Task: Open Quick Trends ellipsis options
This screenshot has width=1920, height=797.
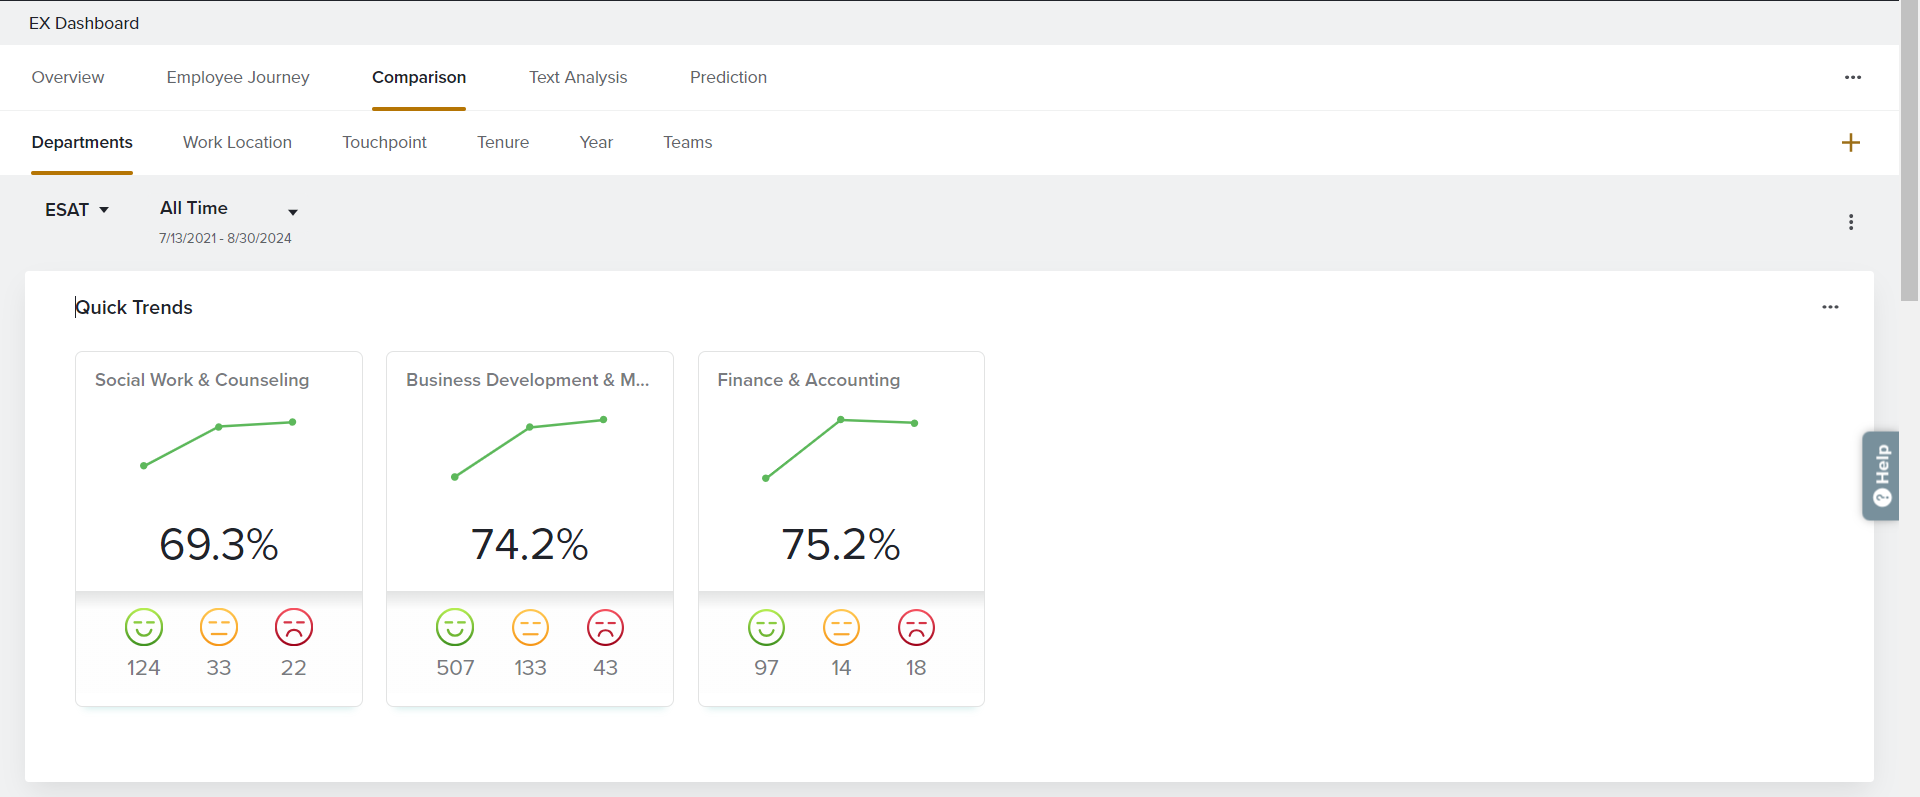Action: coord(1829,307)
